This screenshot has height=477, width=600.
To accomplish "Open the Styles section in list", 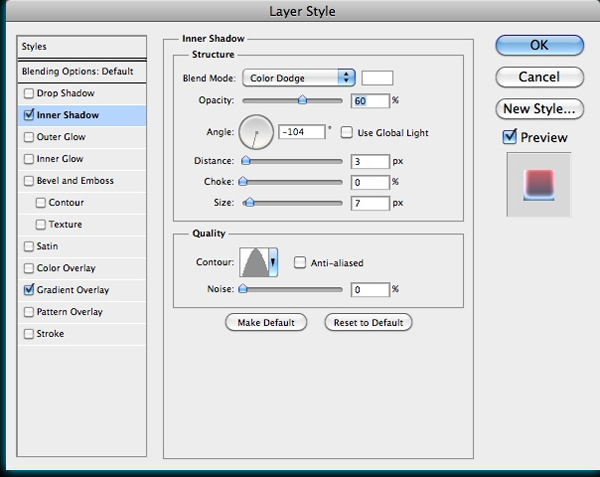I will point(36,47).
